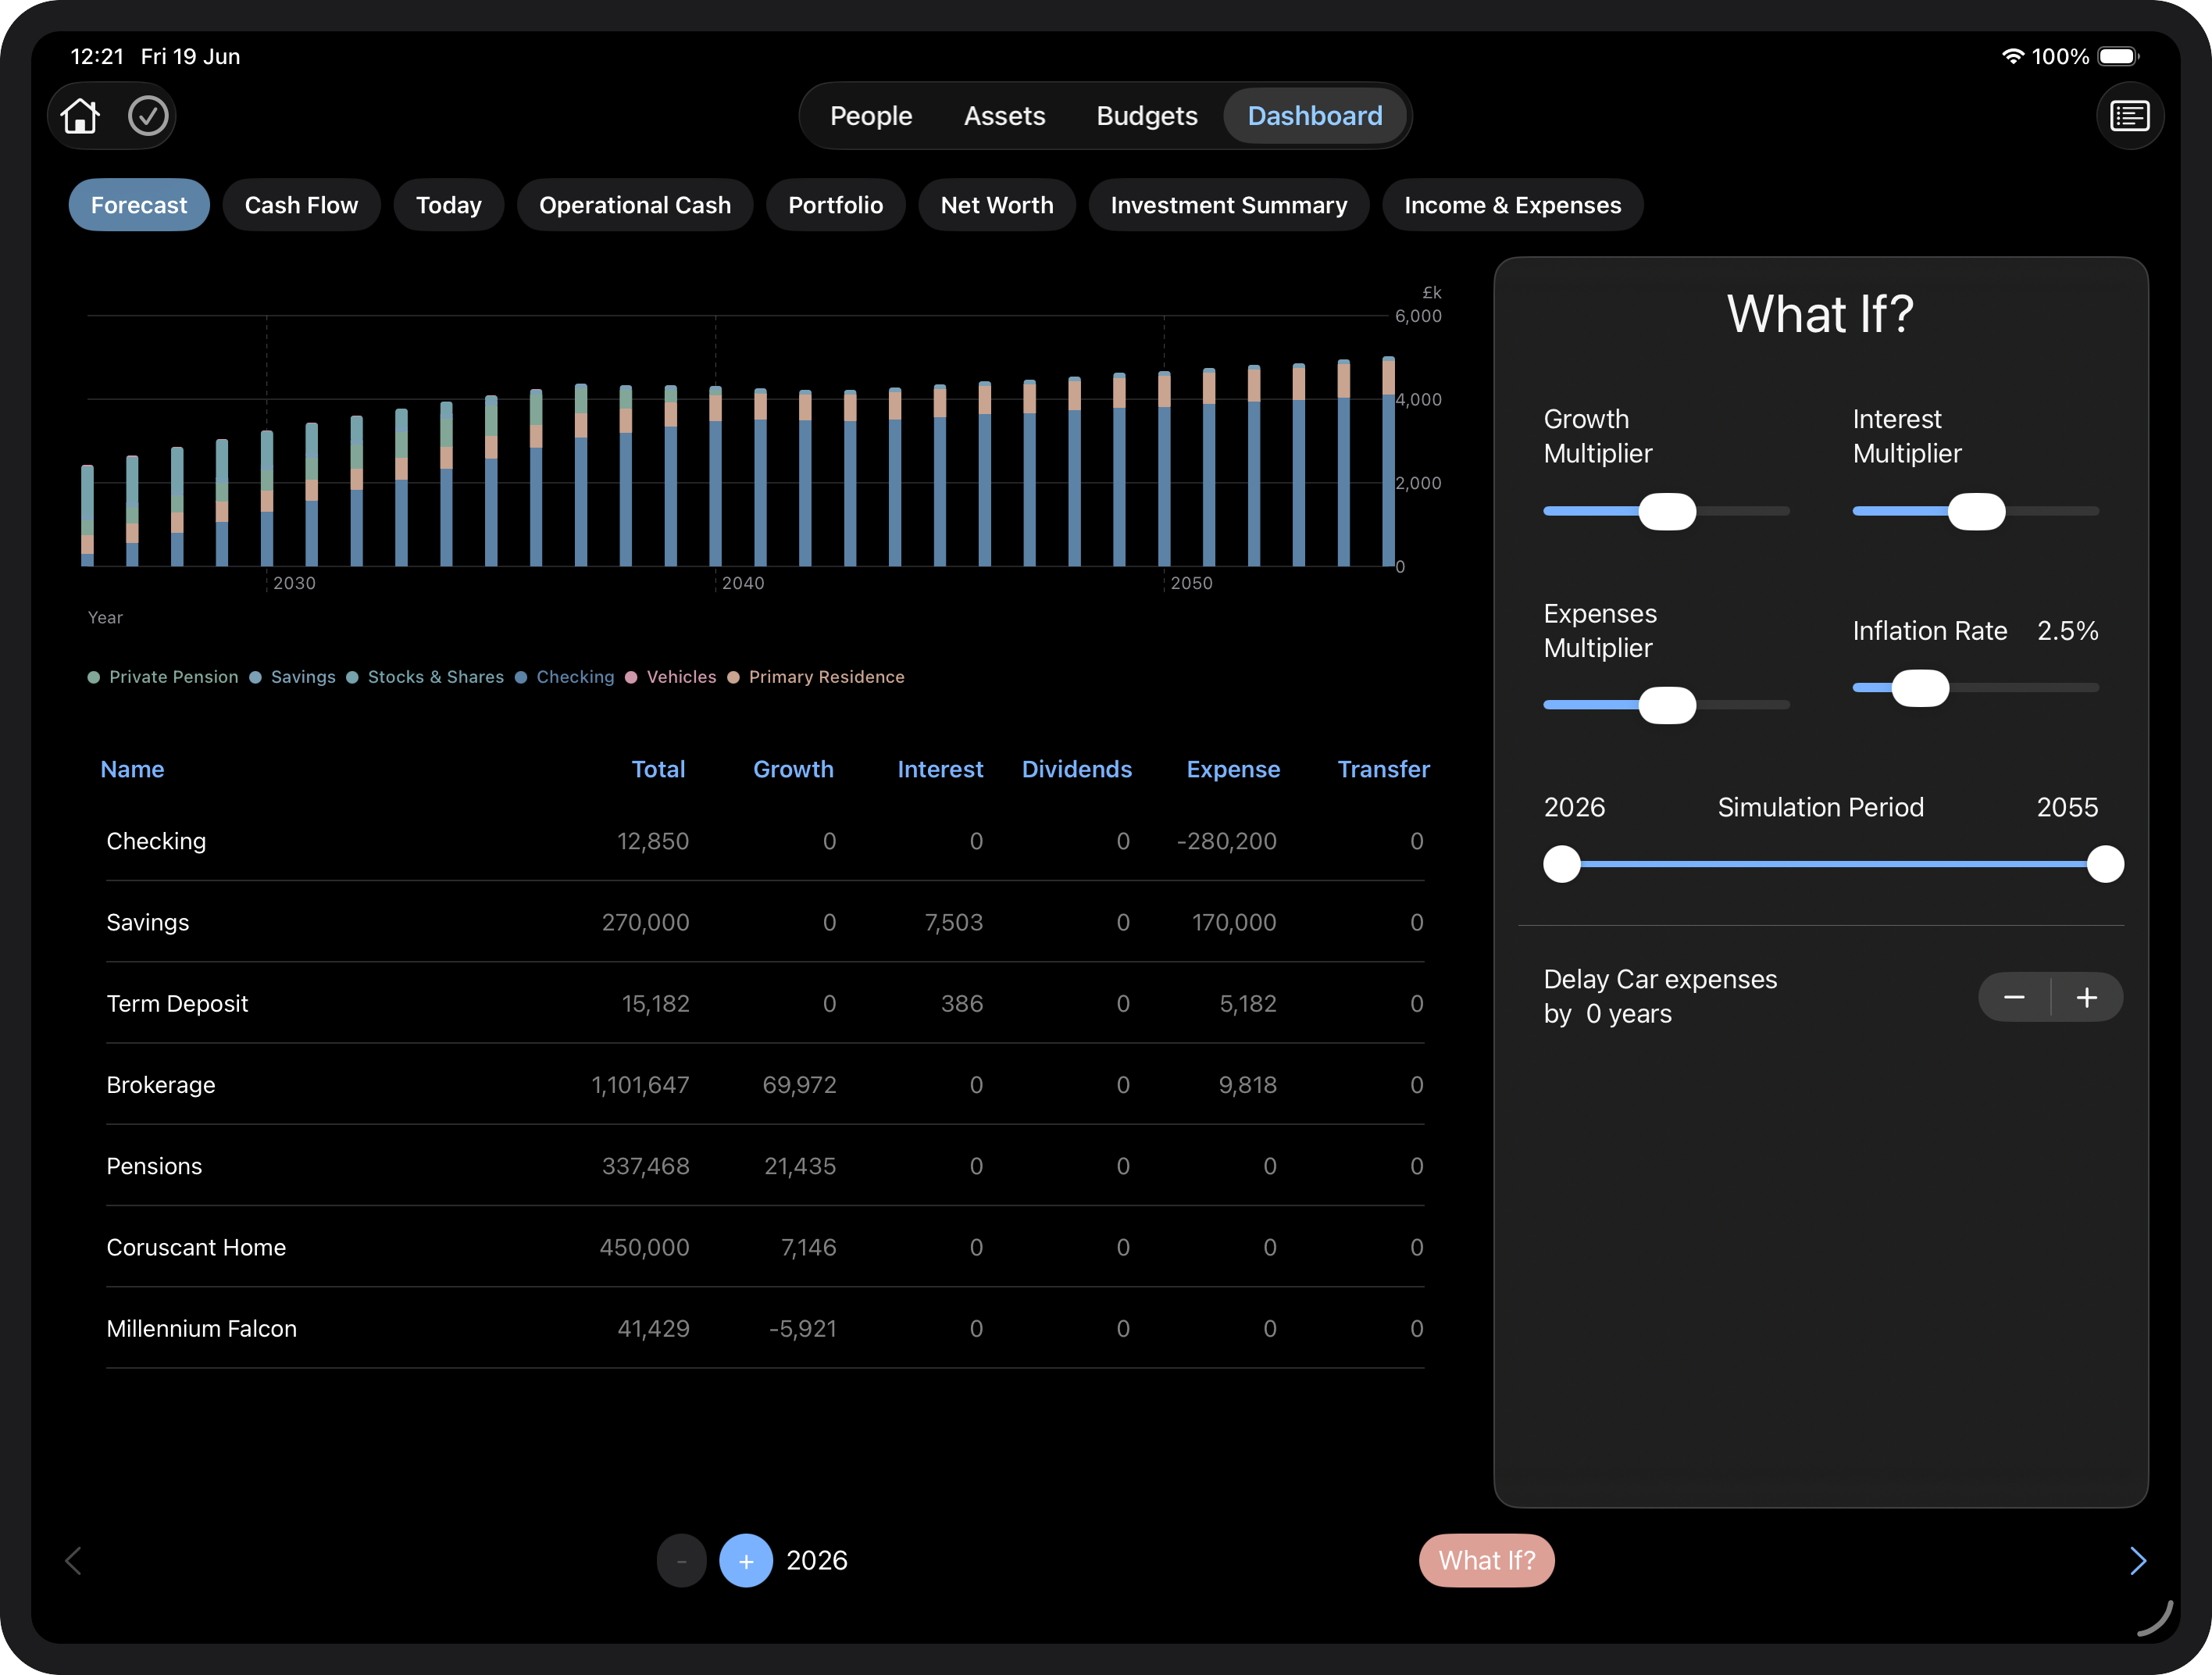
Task: Sort the table by Total column header
Action: 658,769
